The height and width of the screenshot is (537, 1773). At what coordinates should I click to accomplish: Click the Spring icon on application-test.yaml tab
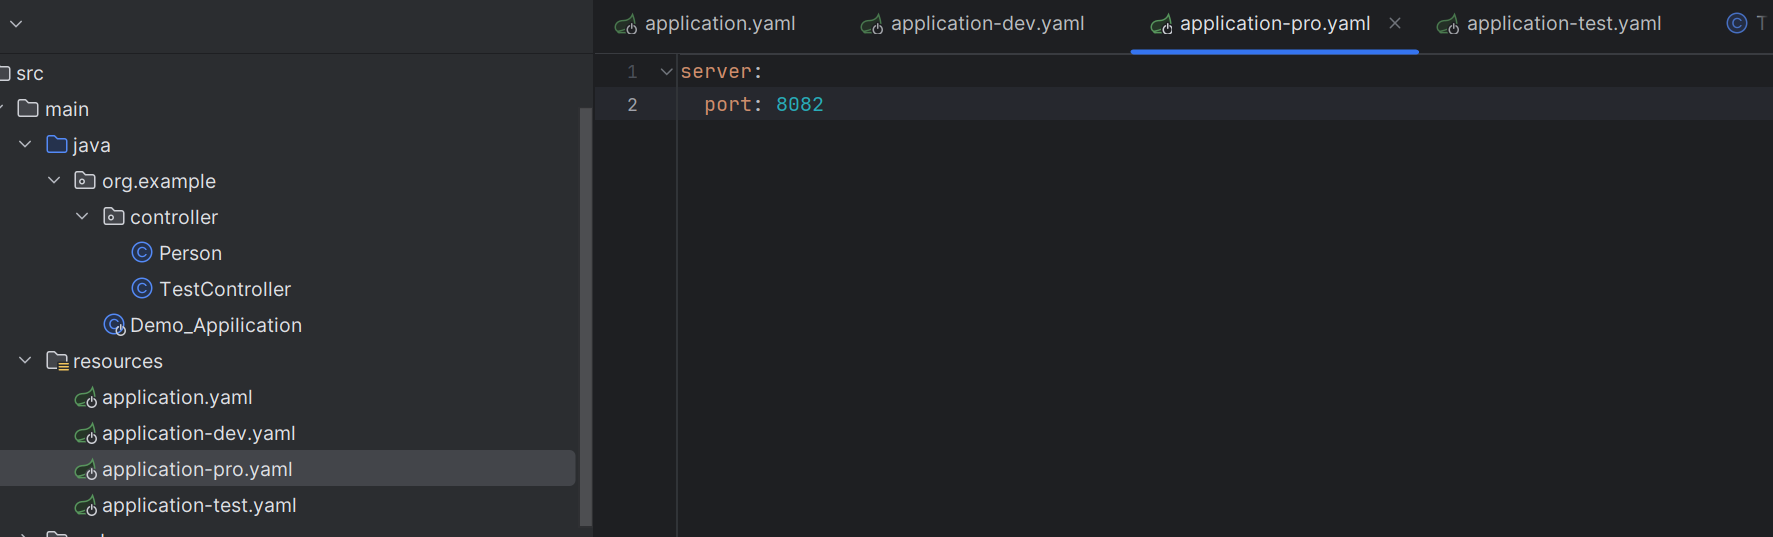tap(1448, 24)
